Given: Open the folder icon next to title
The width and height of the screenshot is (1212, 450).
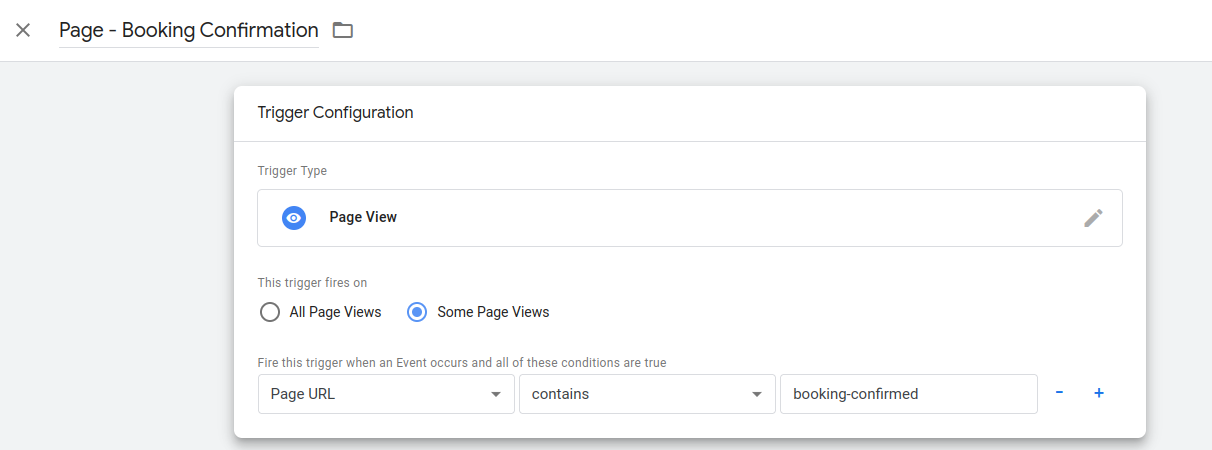Looking at the screenshot, I should coord(343,30).
